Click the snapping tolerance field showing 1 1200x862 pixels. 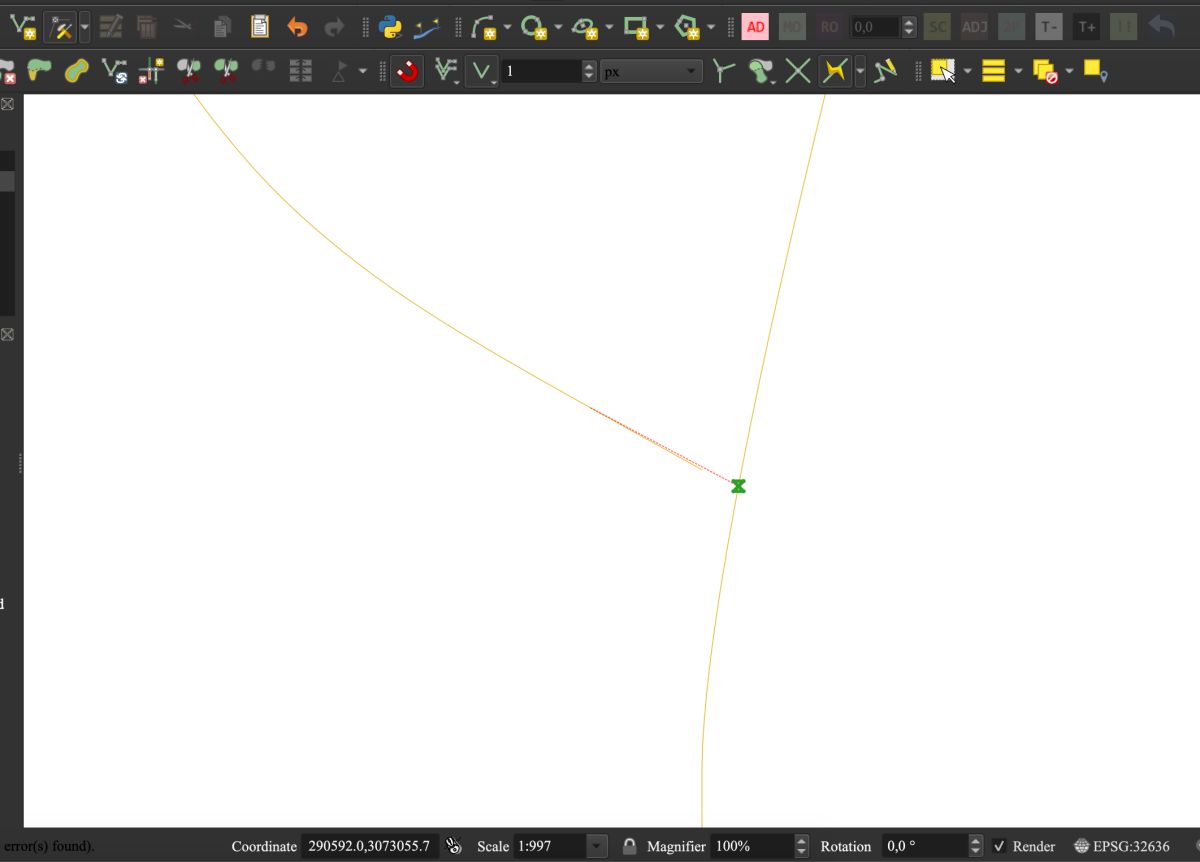[541, 71]
